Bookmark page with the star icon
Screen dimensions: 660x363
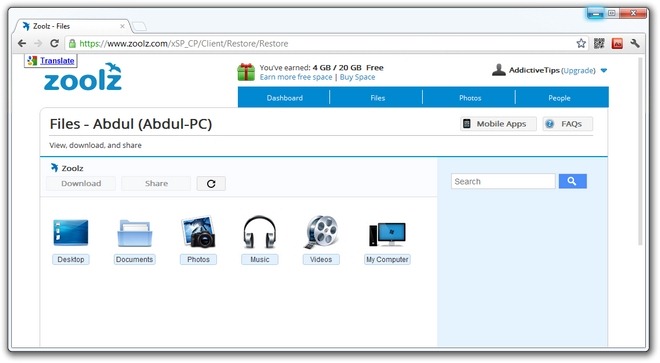tap(581, 43)
